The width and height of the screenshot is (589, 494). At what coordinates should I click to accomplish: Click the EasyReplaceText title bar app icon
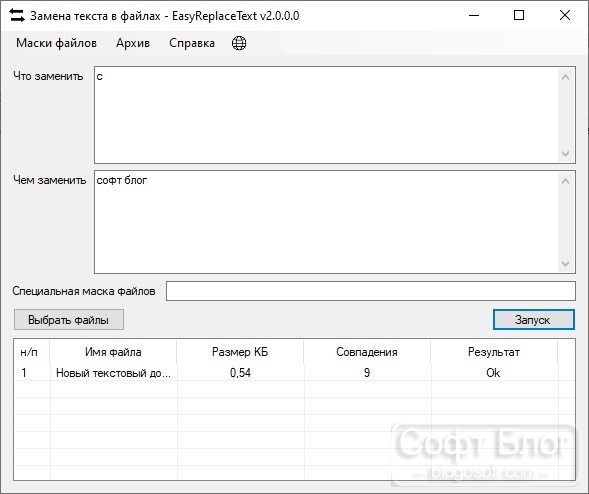[17, 15]
